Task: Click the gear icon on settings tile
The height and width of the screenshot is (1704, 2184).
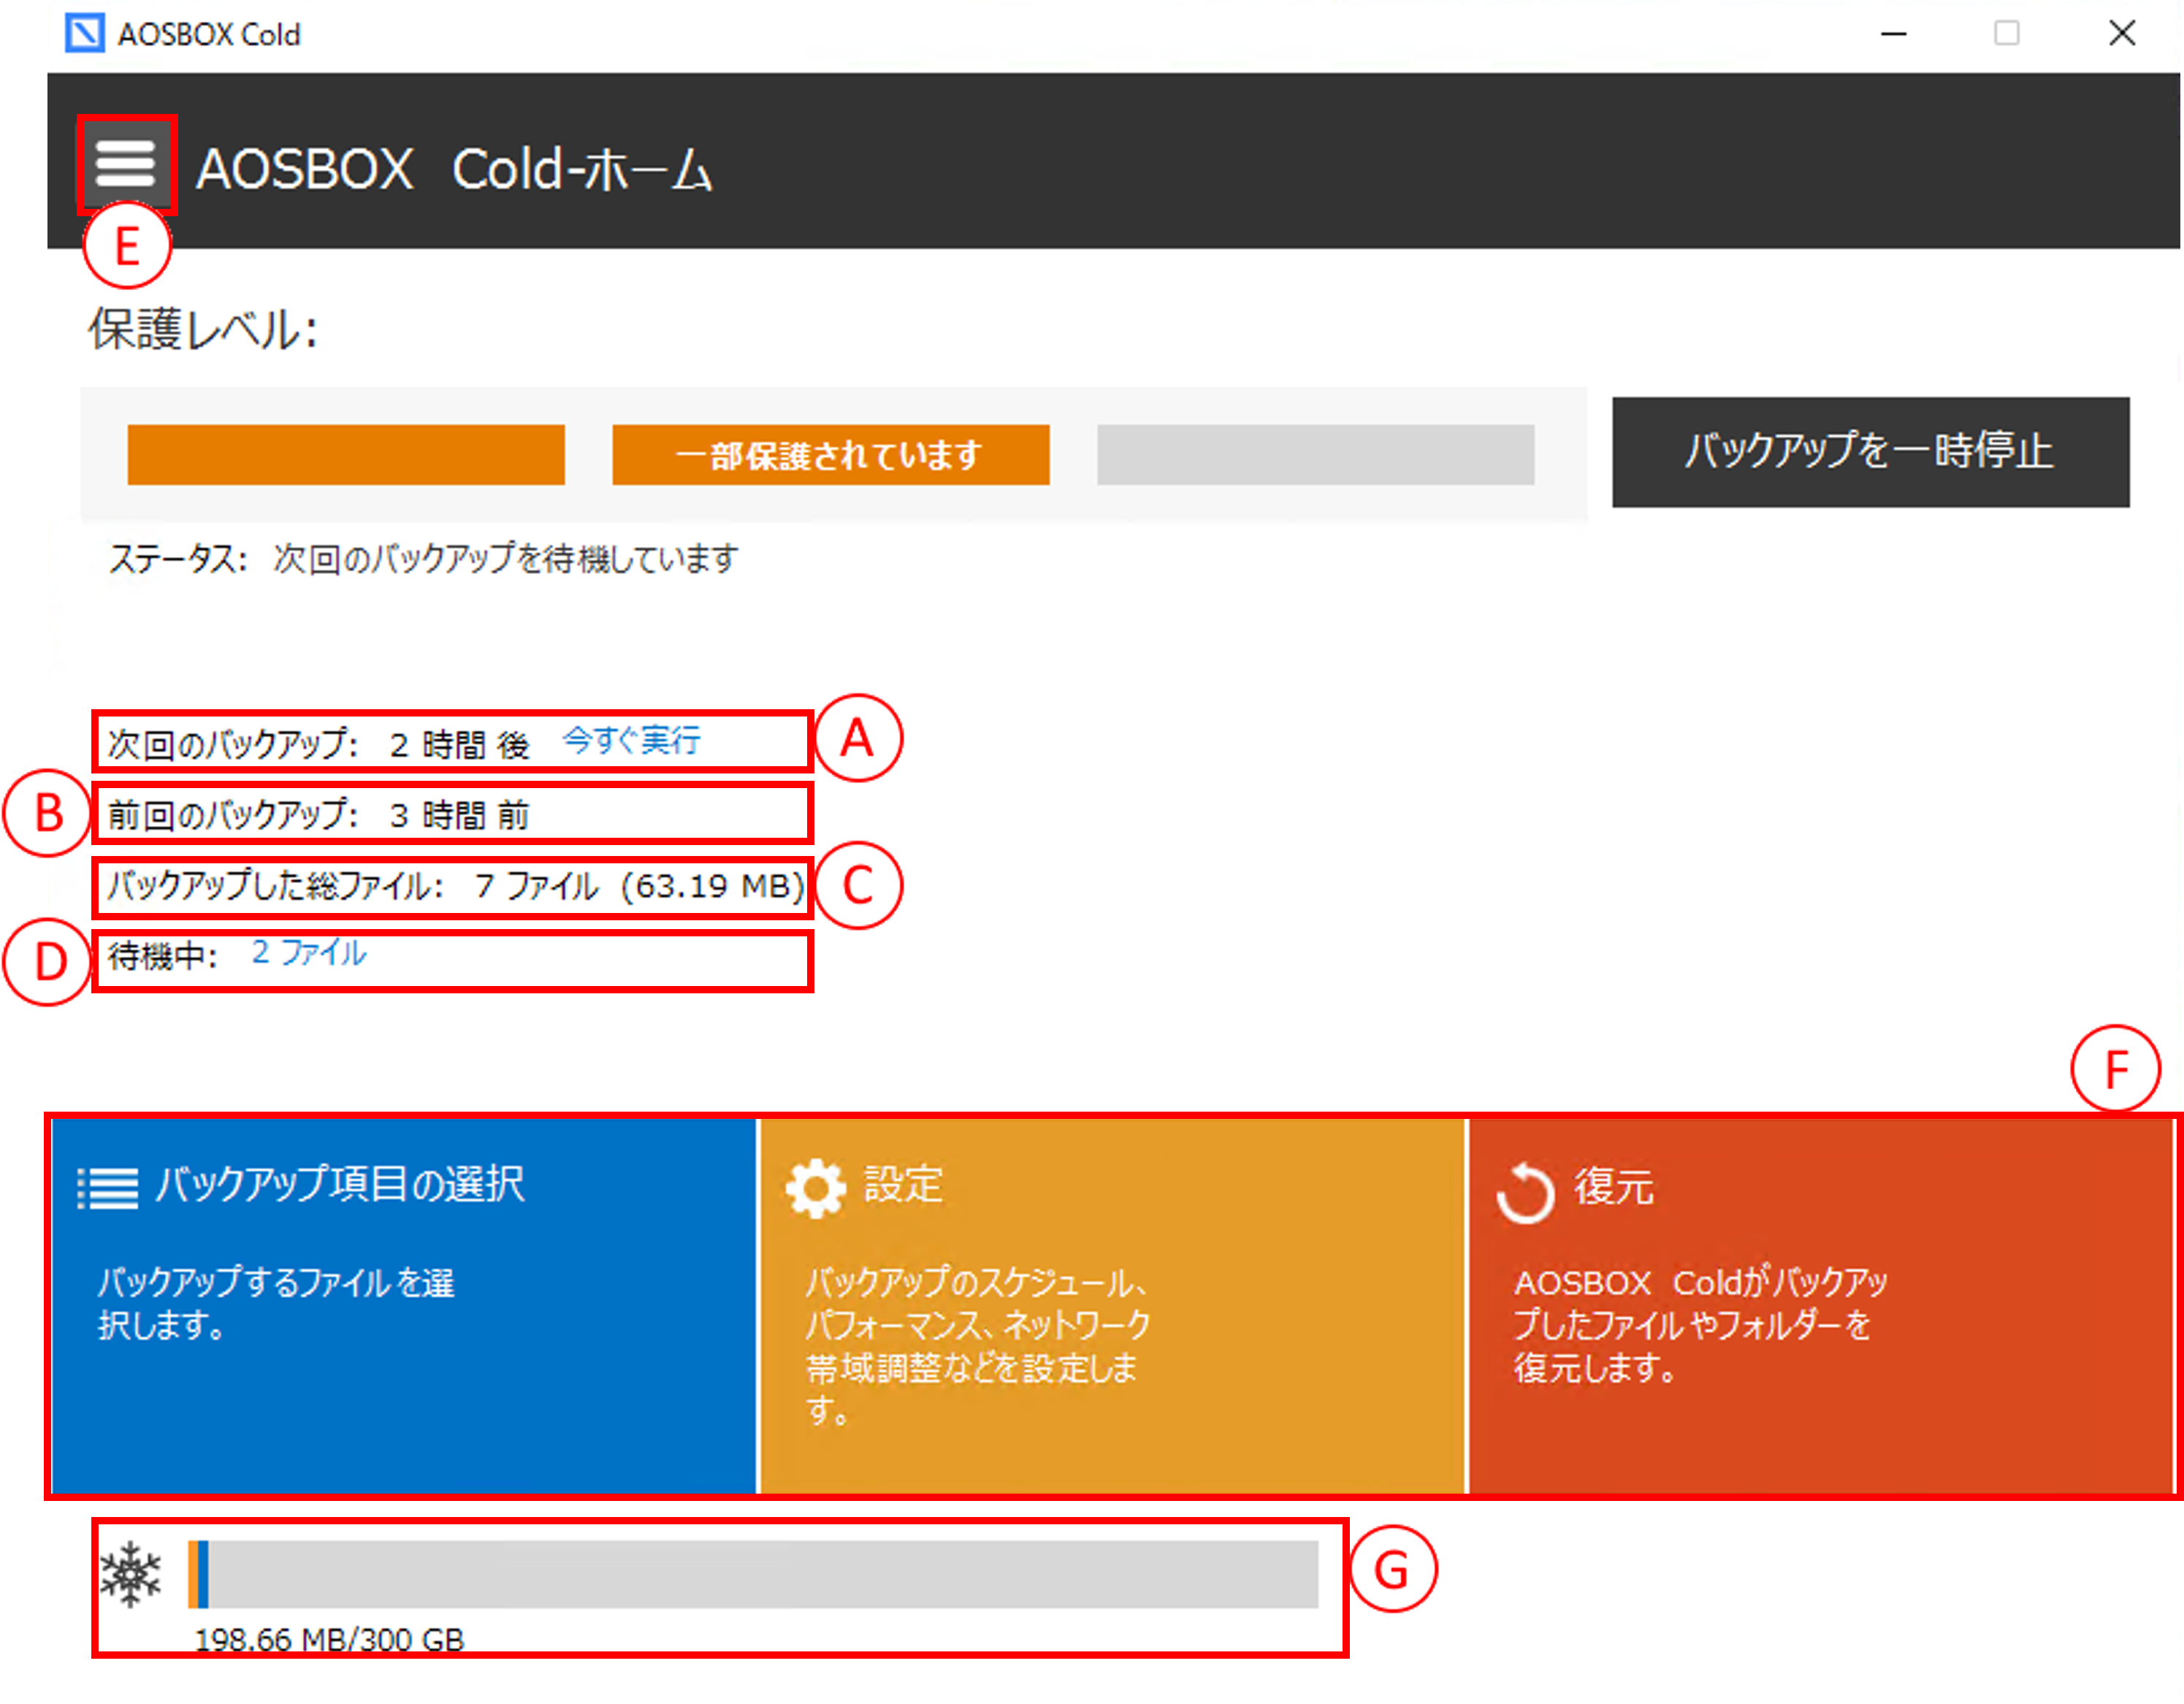Action: coord(815,1188)
